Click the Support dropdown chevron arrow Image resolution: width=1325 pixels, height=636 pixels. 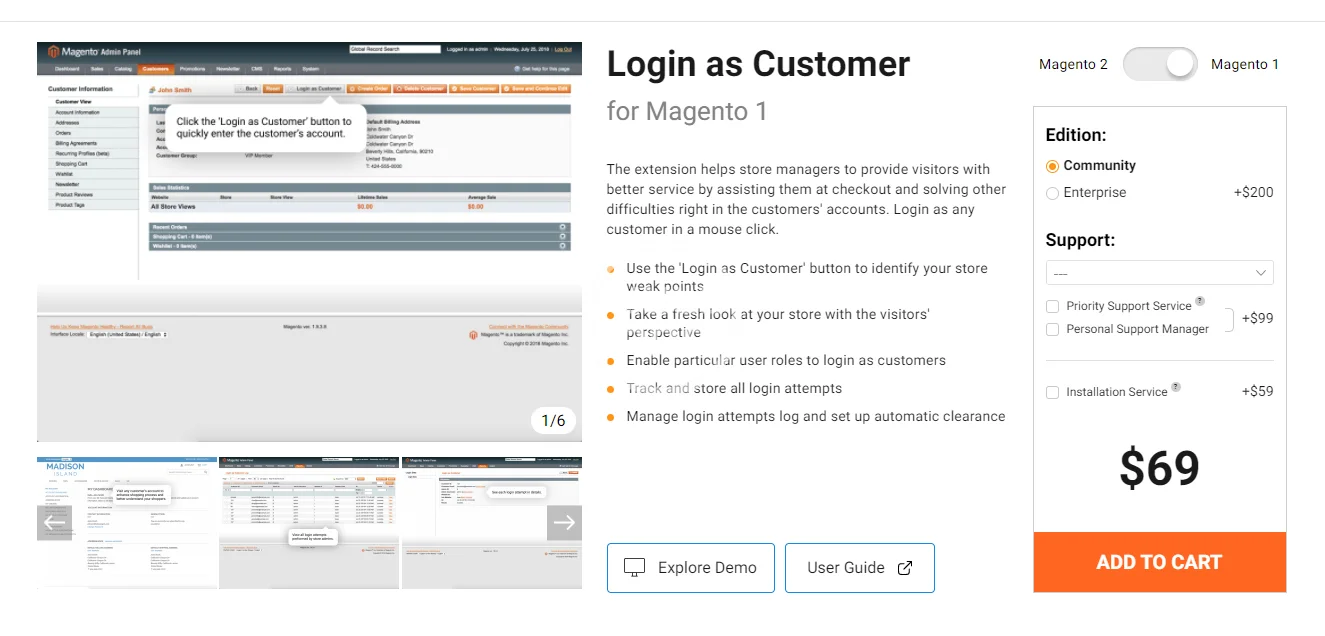pos(1261,273)
